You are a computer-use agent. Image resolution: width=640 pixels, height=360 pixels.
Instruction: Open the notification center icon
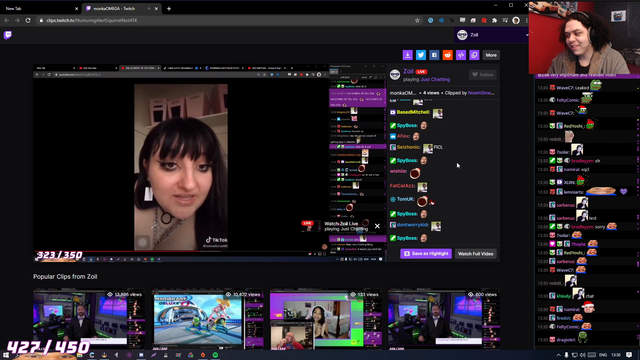pyautogui.click(x=629, y=355)
